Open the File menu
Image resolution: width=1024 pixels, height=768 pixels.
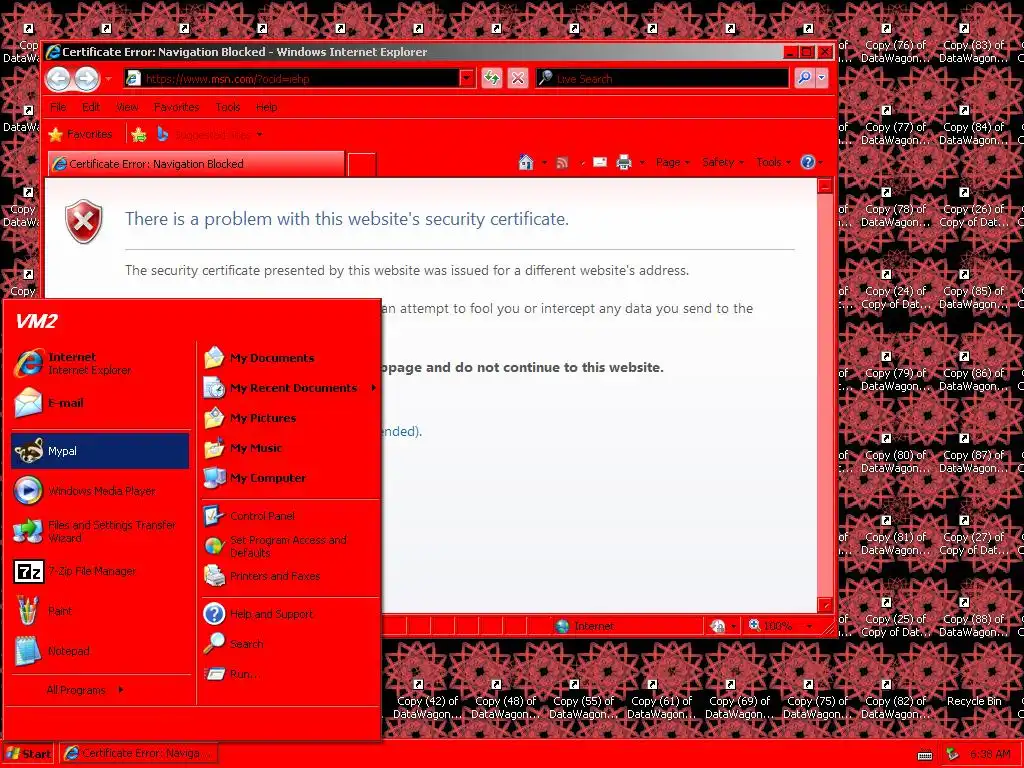click(58, 107)
